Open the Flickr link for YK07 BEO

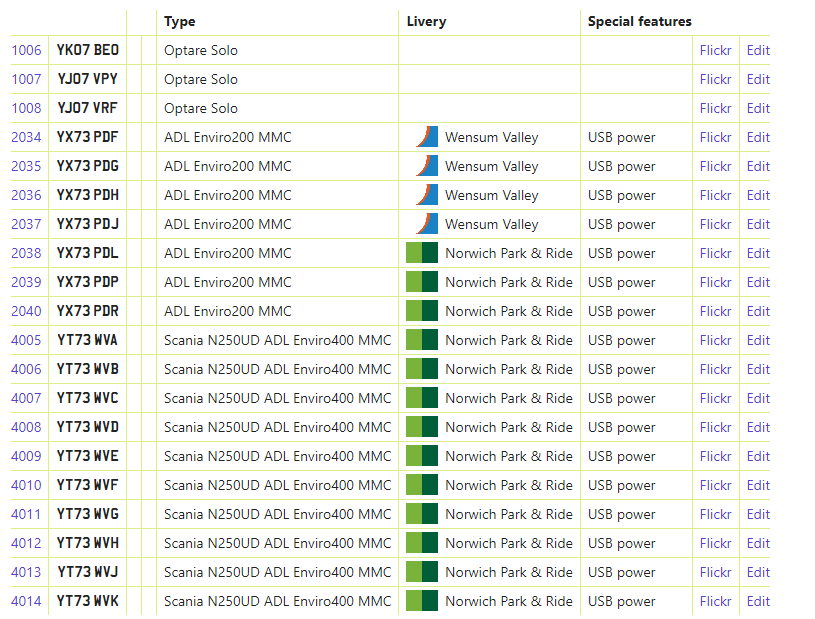click(x=715, y=50)
